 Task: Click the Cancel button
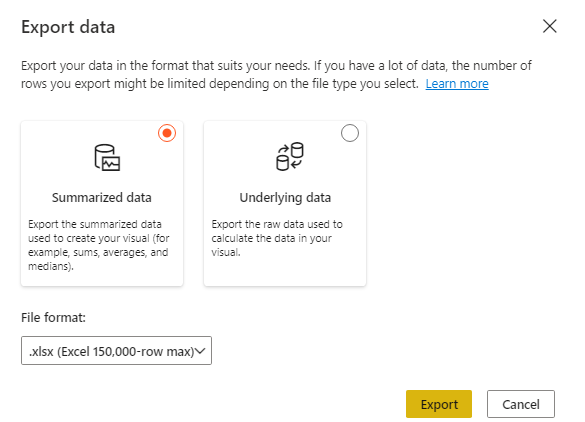tap(521, 404)
